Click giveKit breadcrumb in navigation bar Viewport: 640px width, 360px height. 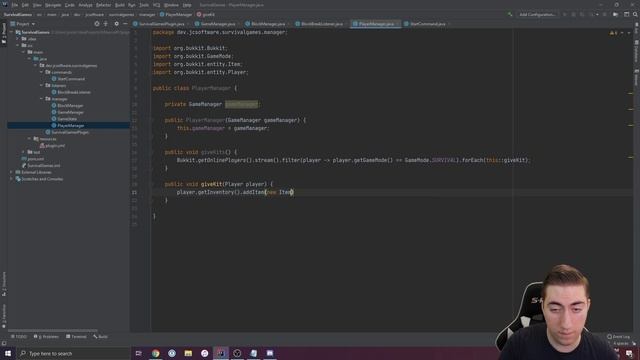[x=206, y=14]
